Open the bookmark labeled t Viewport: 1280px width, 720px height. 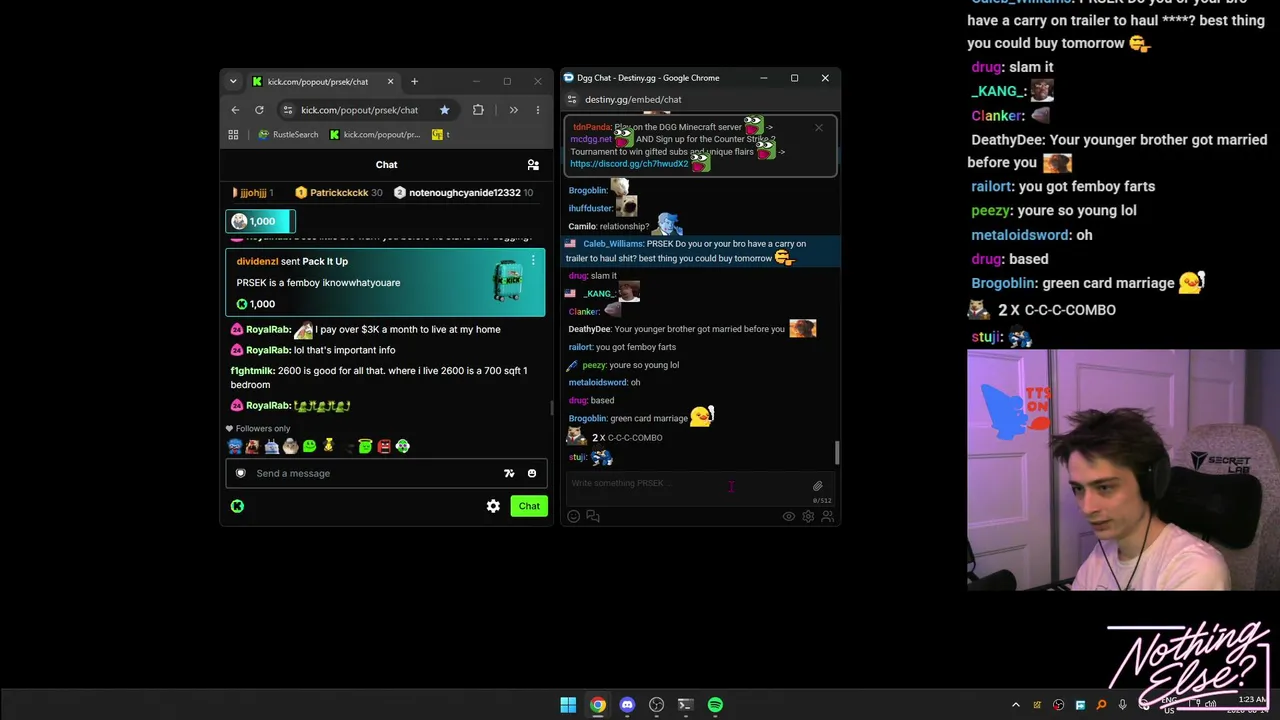(x=441, y=134)
